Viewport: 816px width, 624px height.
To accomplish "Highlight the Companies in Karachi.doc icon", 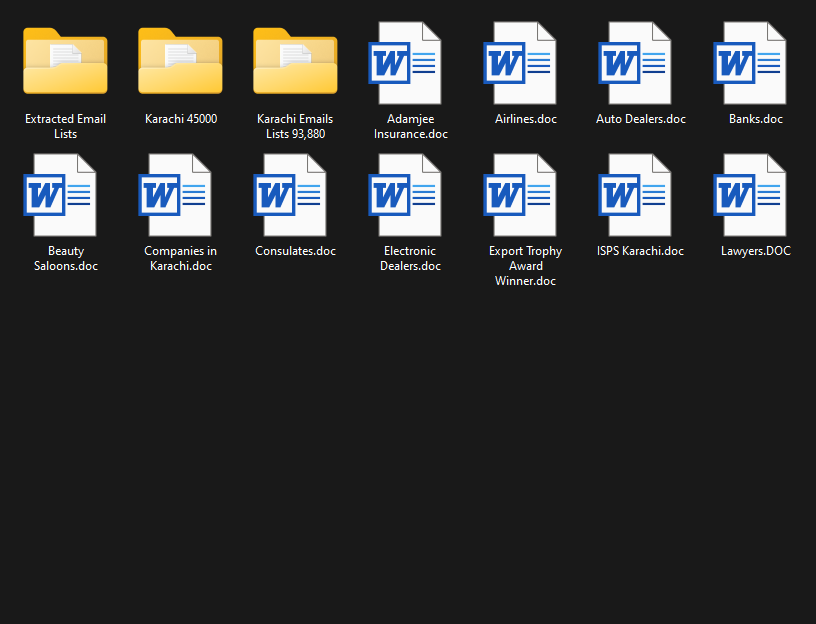I will coord(180,195).
